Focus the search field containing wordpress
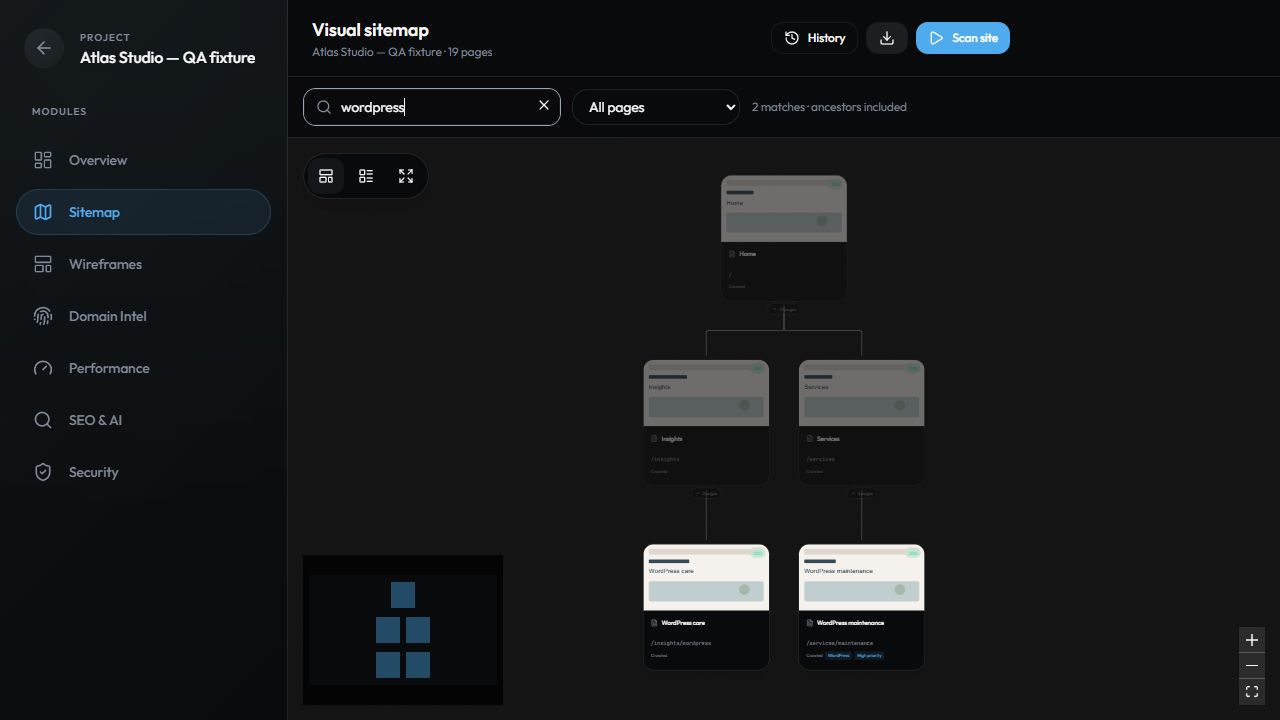This screenshot has width=1280, height=720. (x=432, y=107)
